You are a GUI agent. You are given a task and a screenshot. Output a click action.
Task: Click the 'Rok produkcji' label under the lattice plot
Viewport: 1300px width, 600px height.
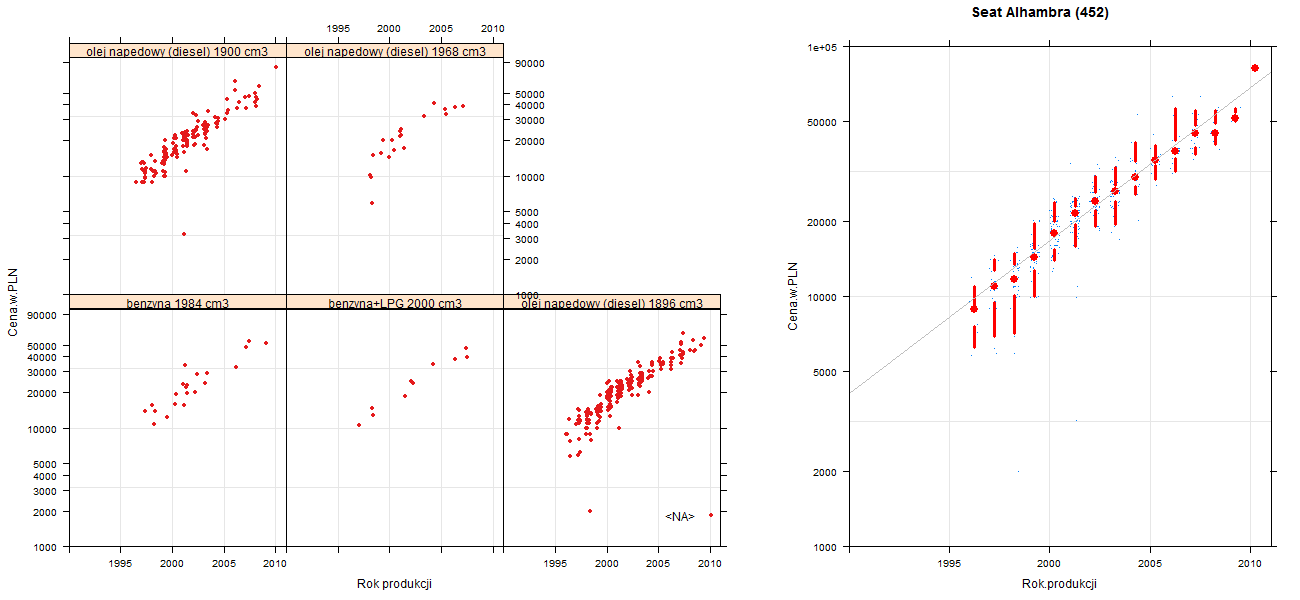tap(394, 584)
